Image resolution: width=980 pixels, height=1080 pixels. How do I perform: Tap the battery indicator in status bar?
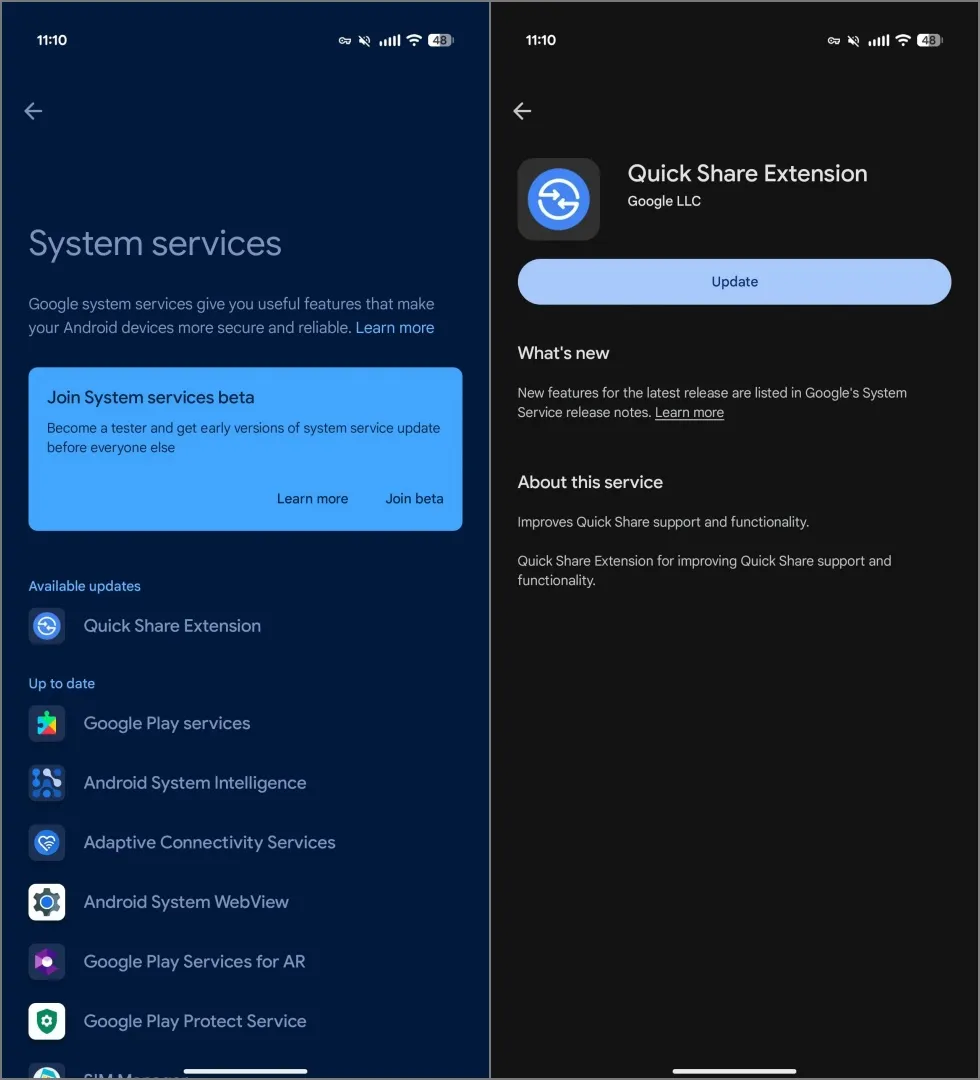coord(440,40)
